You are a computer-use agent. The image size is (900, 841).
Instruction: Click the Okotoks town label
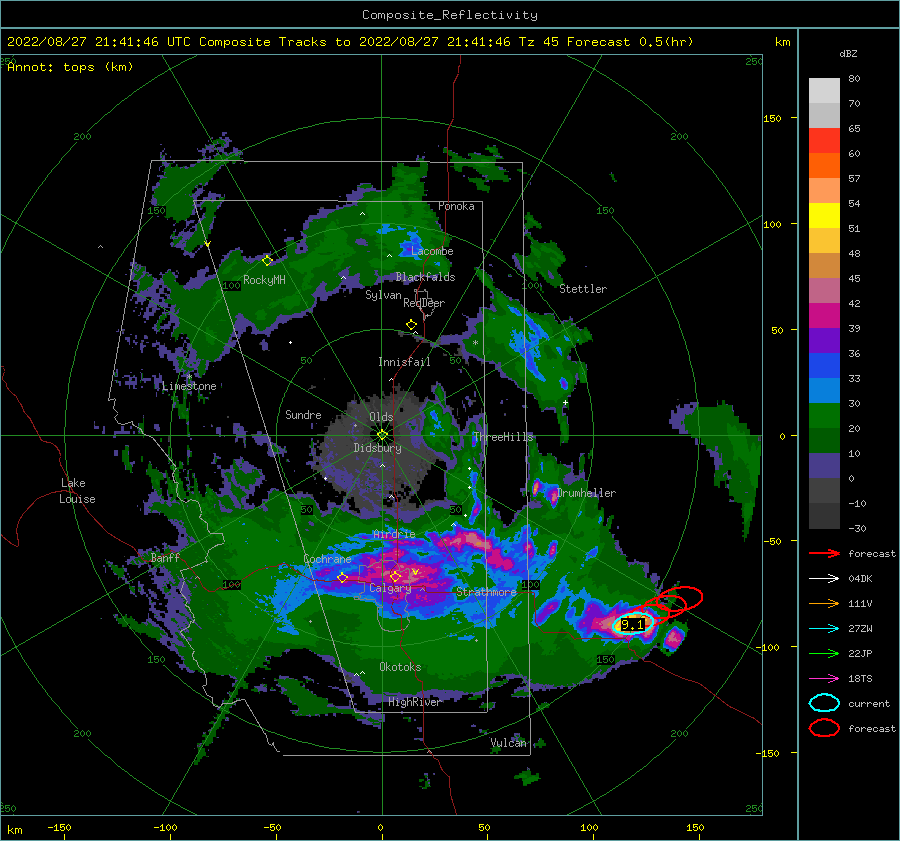(400, 667)
